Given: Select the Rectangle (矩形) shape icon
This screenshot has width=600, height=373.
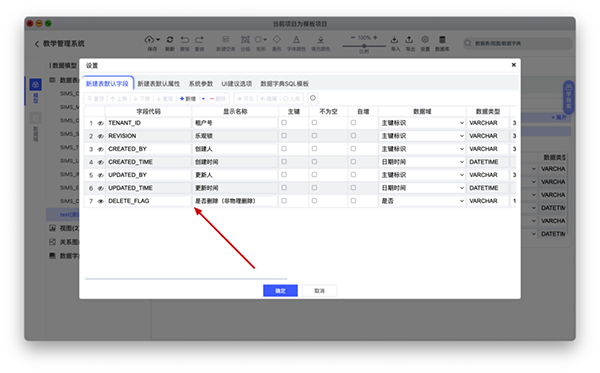Looking at the screenshot, I should click(258, 39).
